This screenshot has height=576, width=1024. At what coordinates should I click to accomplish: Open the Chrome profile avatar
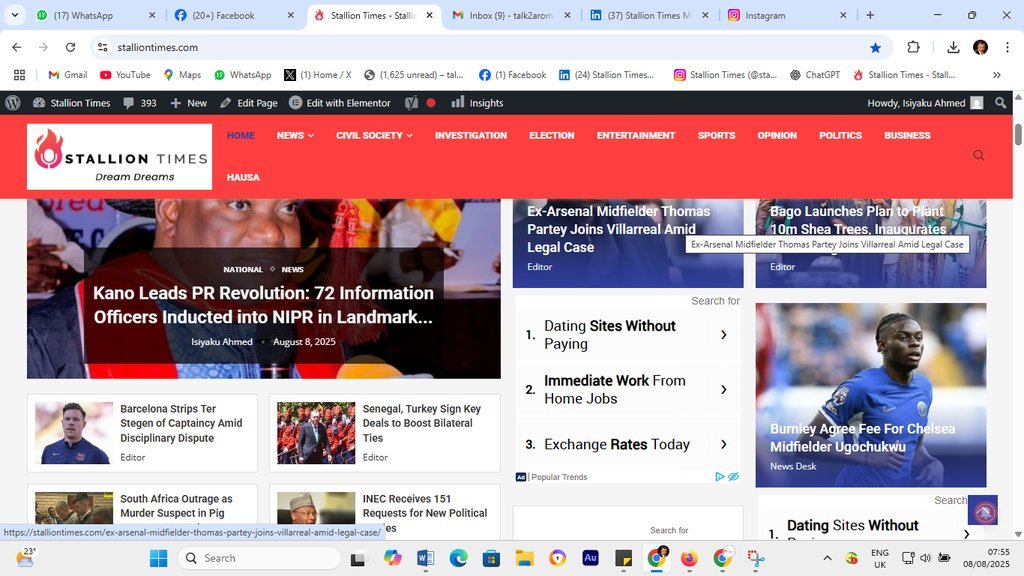click(980, 47)
